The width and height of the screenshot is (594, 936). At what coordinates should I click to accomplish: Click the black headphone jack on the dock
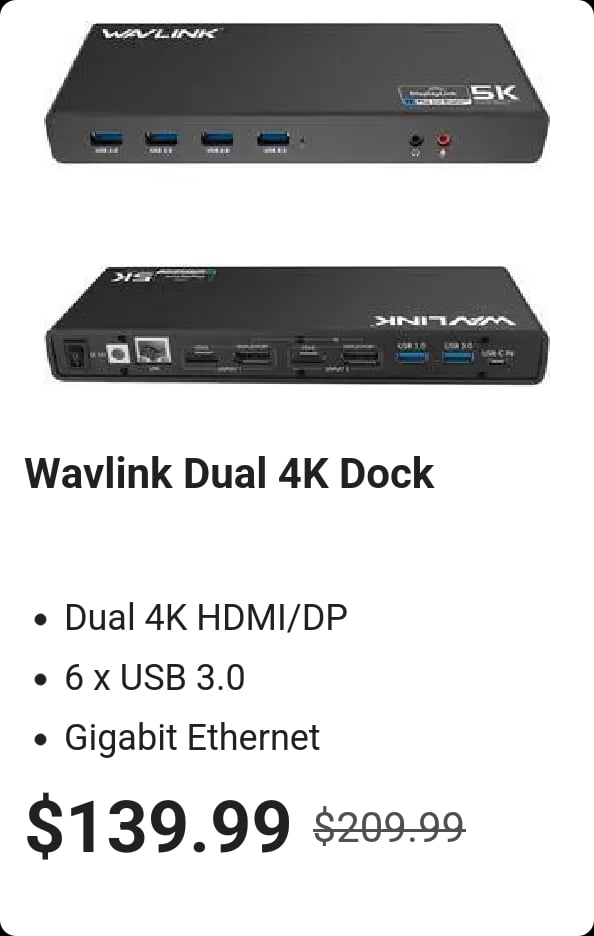(x=416, y=141)
